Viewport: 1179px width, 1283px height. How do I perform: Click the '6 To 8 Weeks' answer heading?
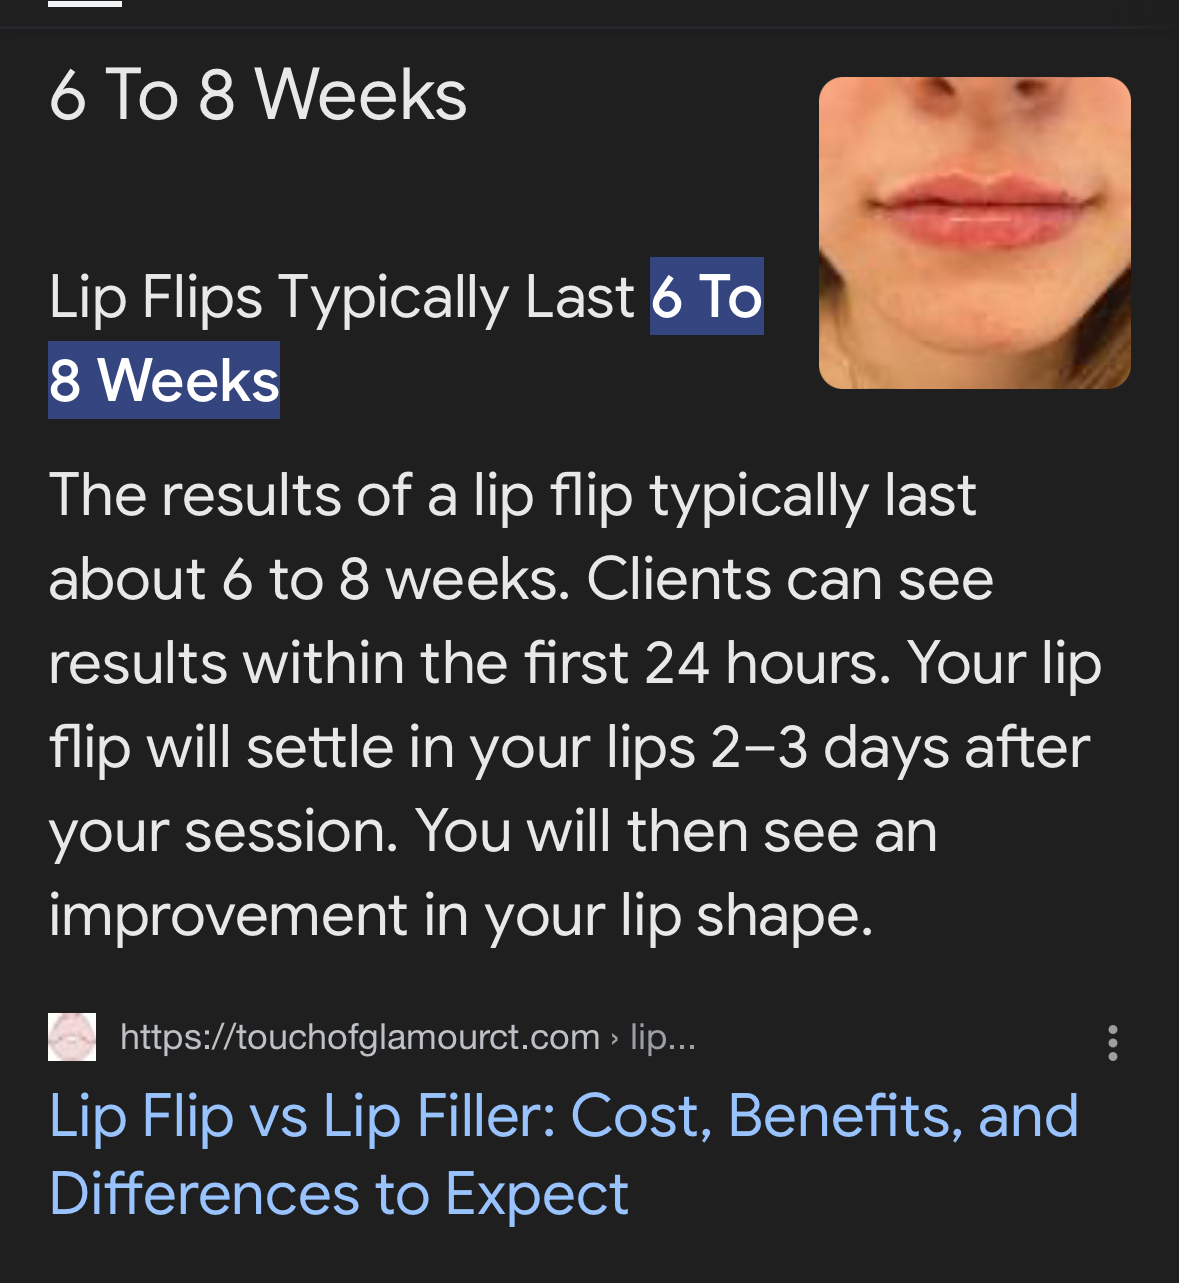pos(258,96)
